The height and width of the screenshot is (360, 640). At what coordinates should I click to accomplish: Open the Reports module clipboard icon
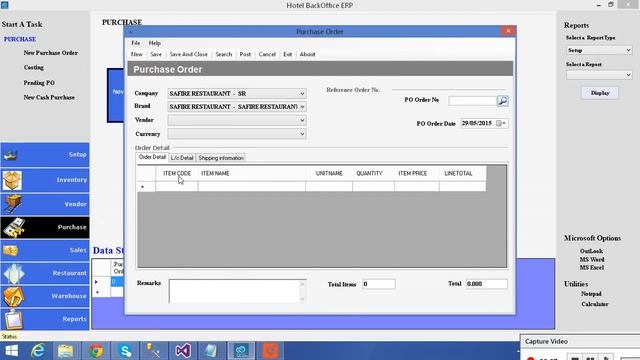click(13, 319)
